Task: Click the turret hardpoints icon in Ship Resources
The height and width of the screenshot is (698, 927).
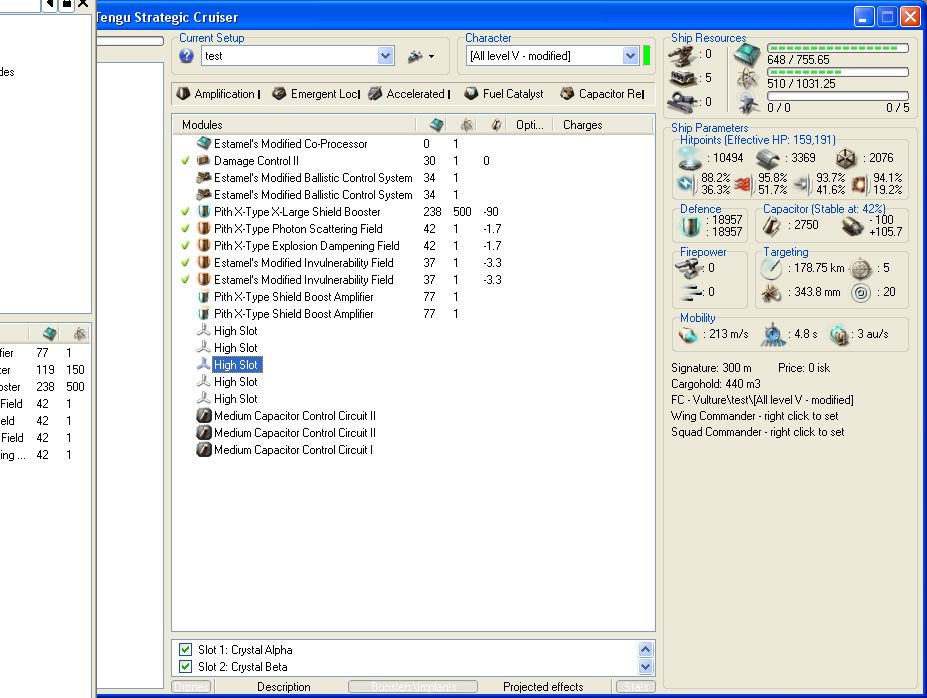Action: pyautogui.click(x=682, y=55)
